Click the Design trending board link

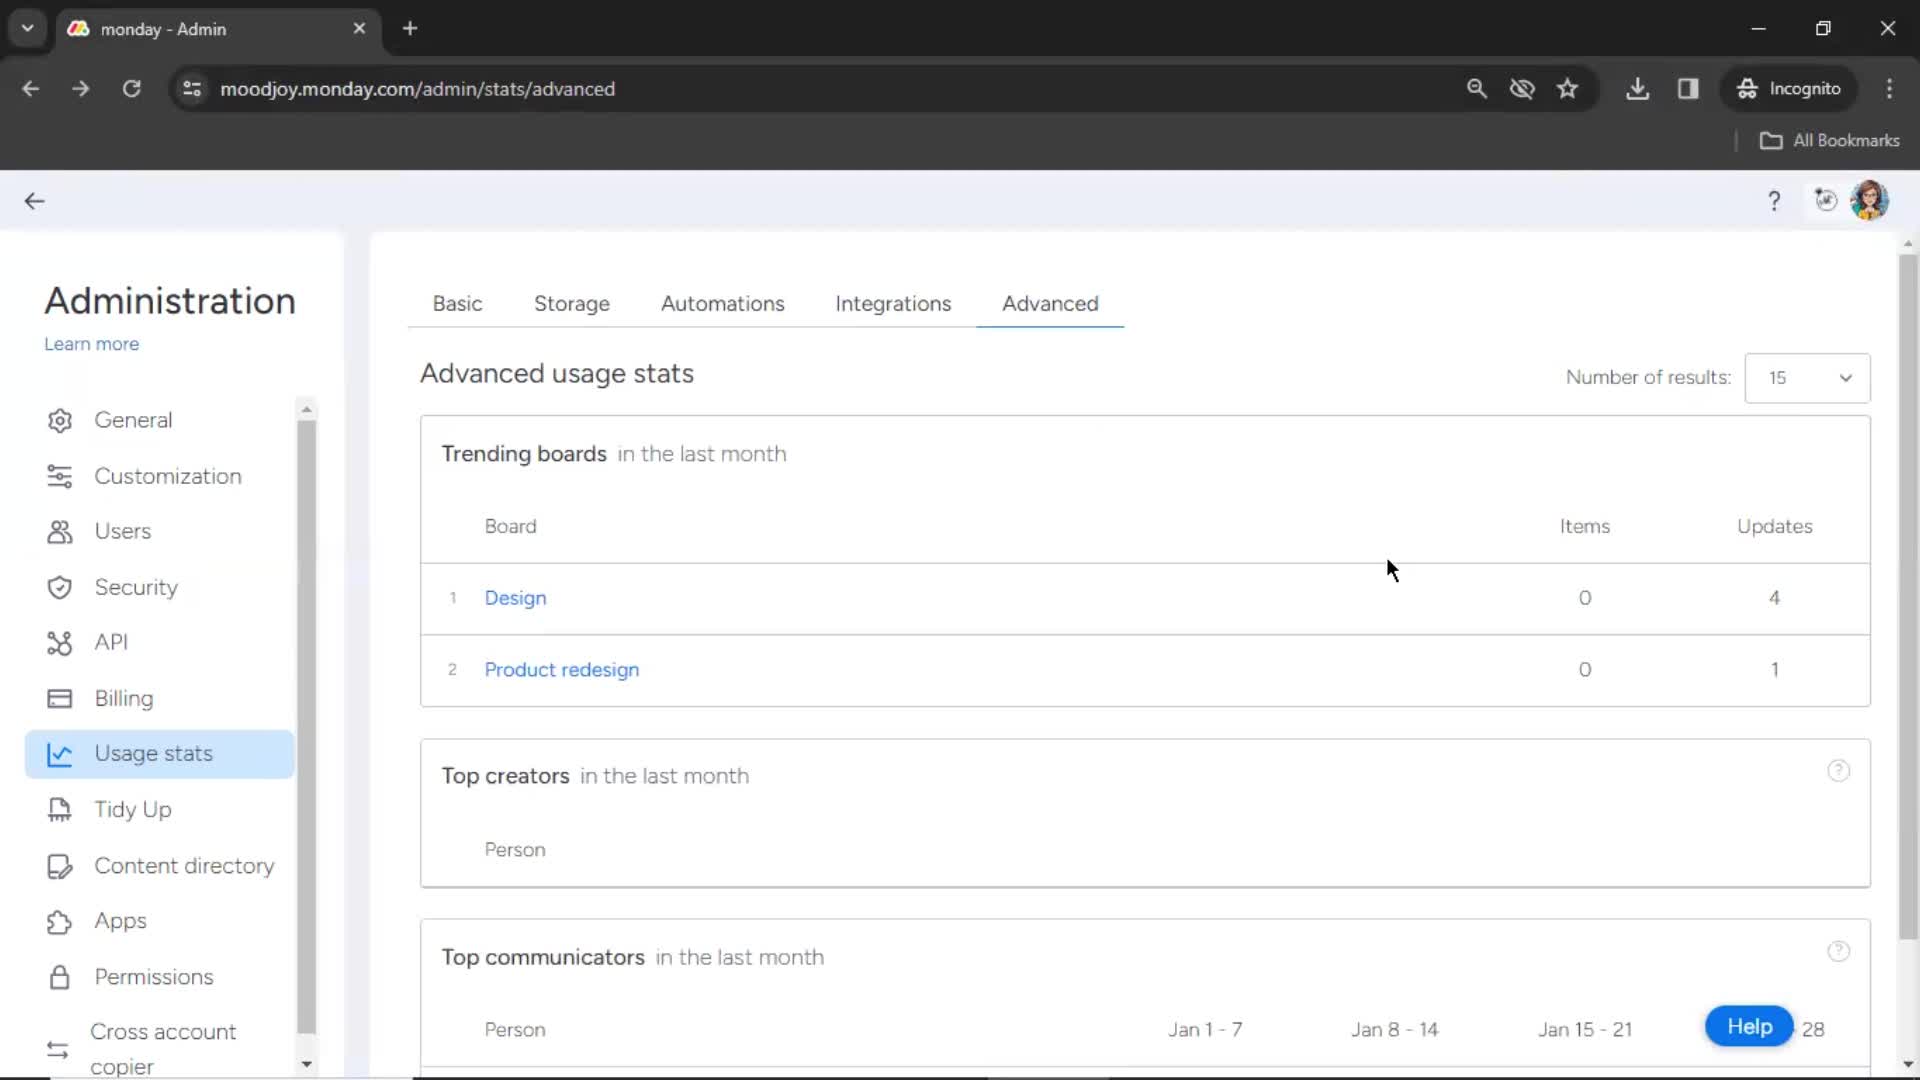coord(516,597)
